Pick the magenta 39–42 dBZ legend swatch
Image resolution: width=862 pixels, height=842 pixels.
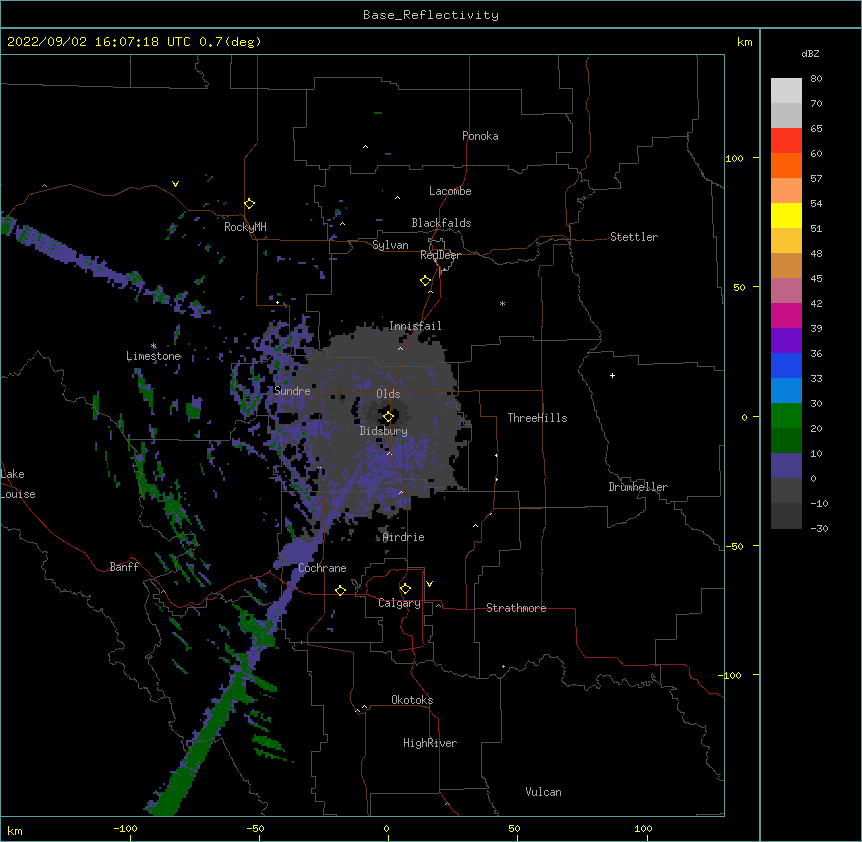(786, 316)
